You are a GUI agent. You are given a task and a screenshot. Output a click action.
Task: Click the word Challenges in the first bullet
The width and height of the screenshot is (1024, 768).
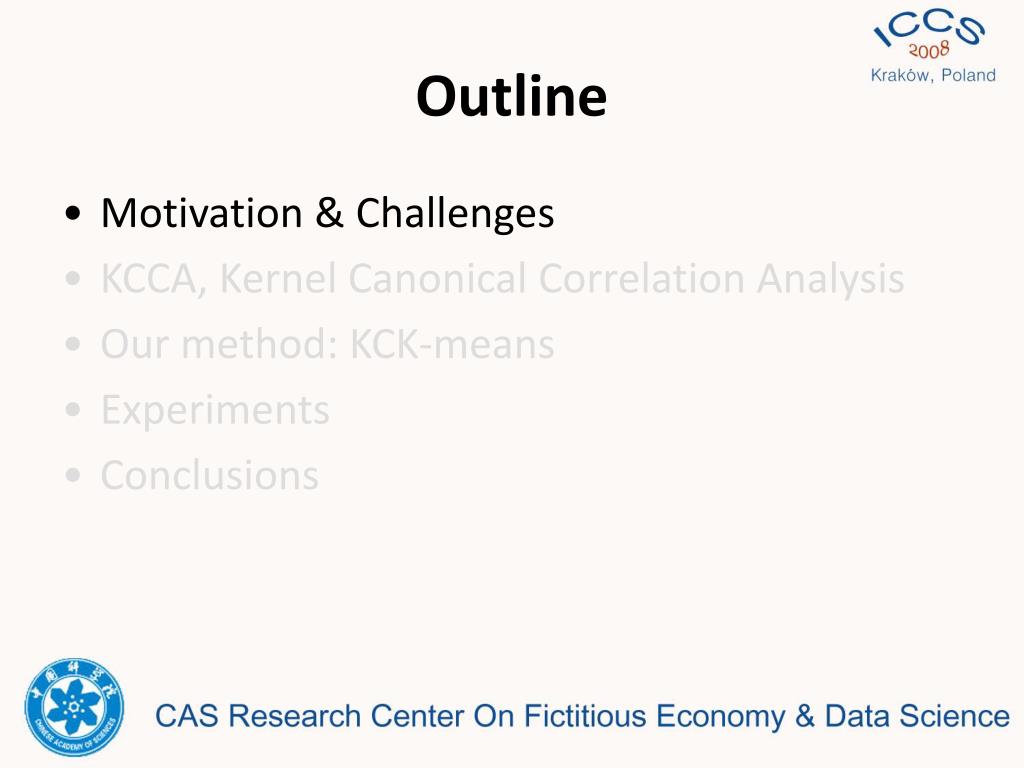(x=455, y=213)
